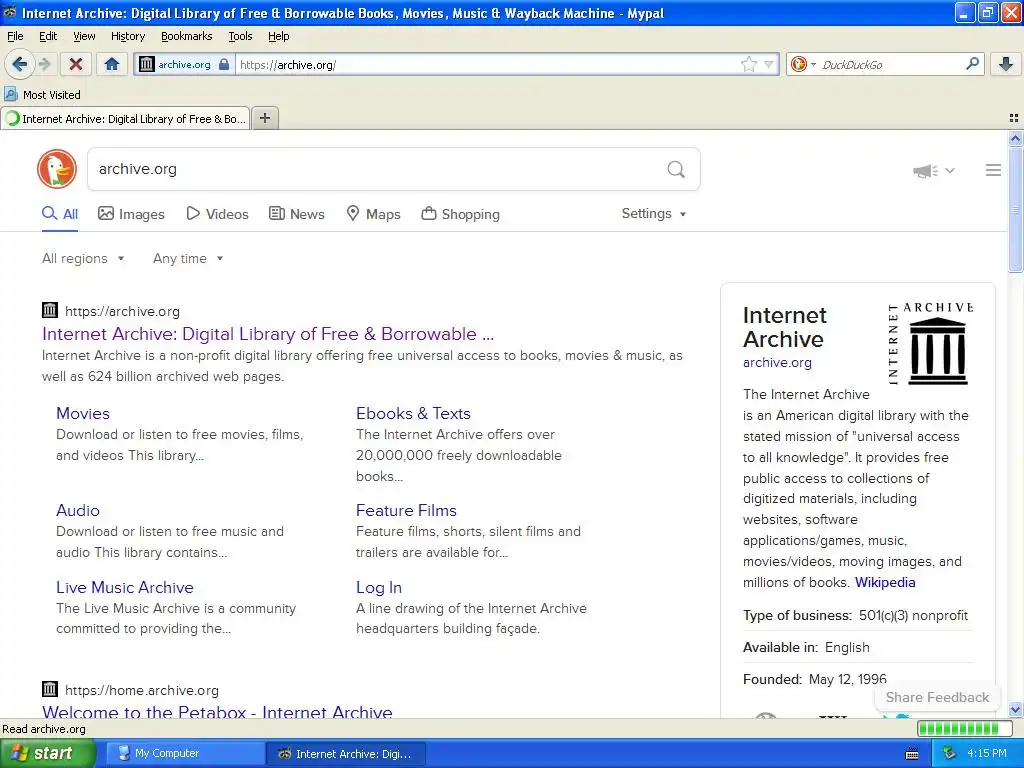Select the All results tab
The height and width of the screenshot is (768, 1024).
(59, 214)
